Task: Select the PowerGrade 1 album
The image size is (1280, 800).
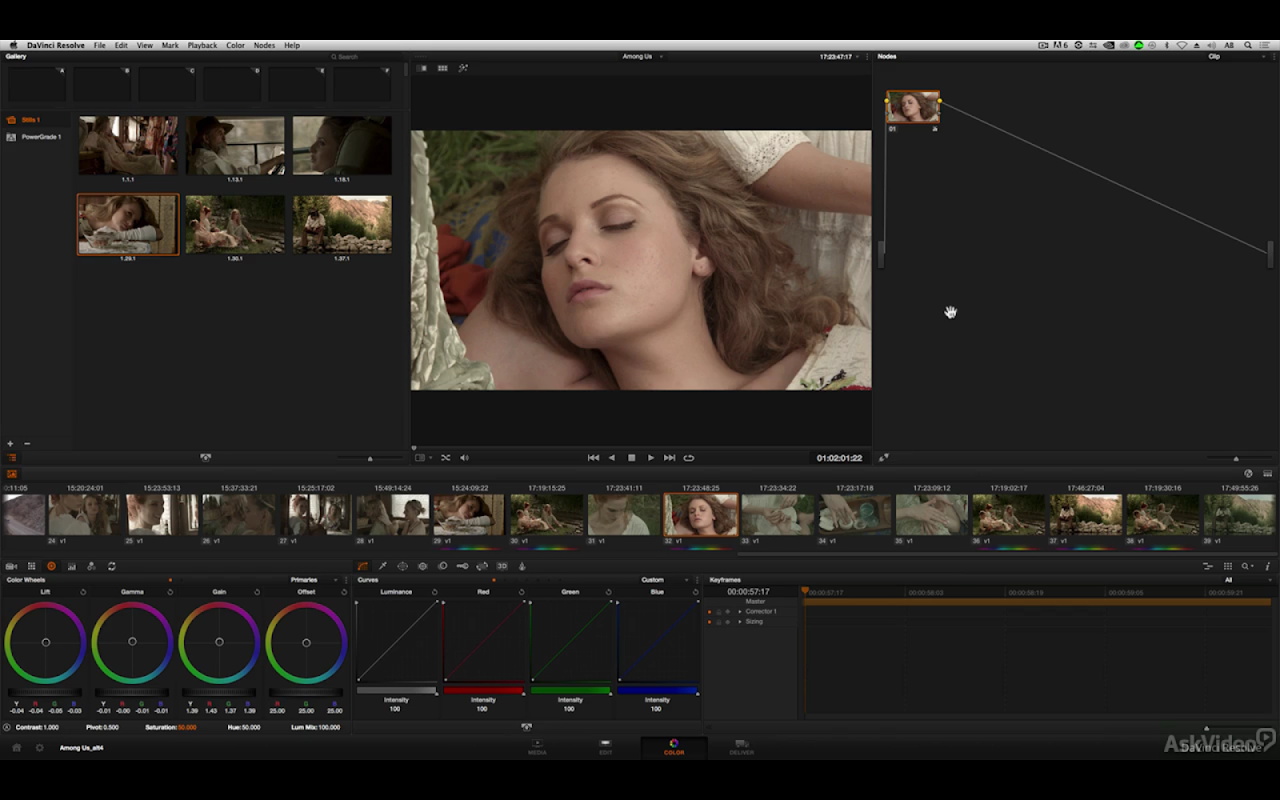Action: [41, 137]
